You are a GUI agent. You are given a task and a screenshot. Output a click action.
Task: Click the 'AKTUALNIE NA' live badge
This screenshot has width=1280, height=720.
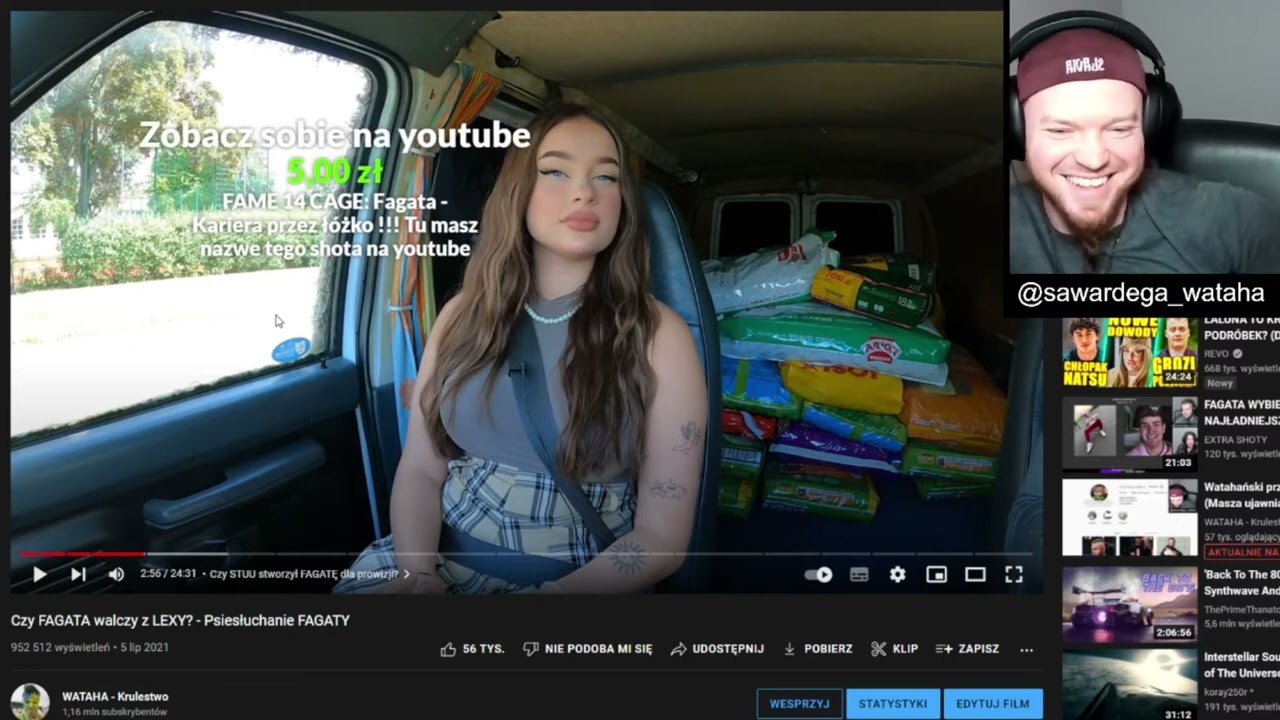[1242, 552]
